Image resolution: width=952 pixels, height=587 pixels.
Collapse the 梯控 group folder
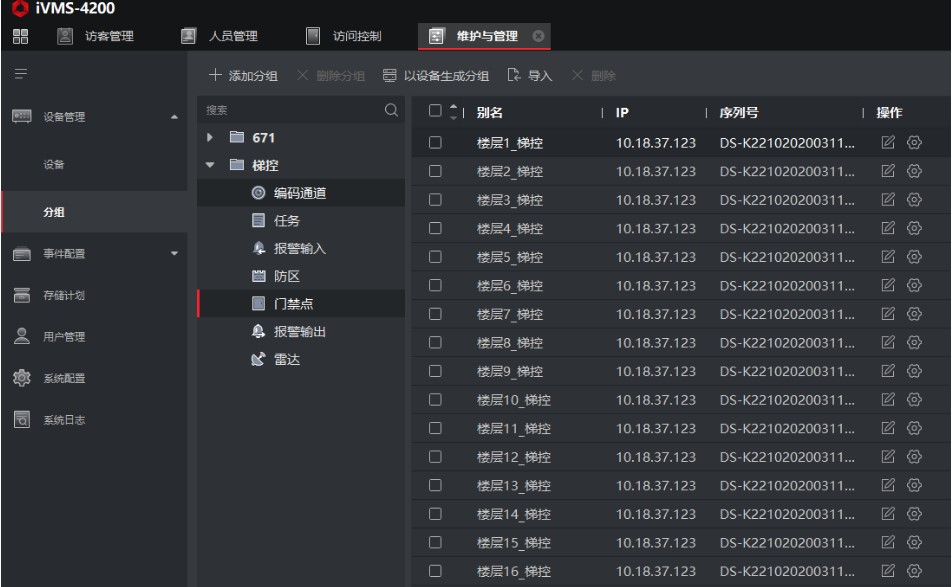tap(210, 165)
